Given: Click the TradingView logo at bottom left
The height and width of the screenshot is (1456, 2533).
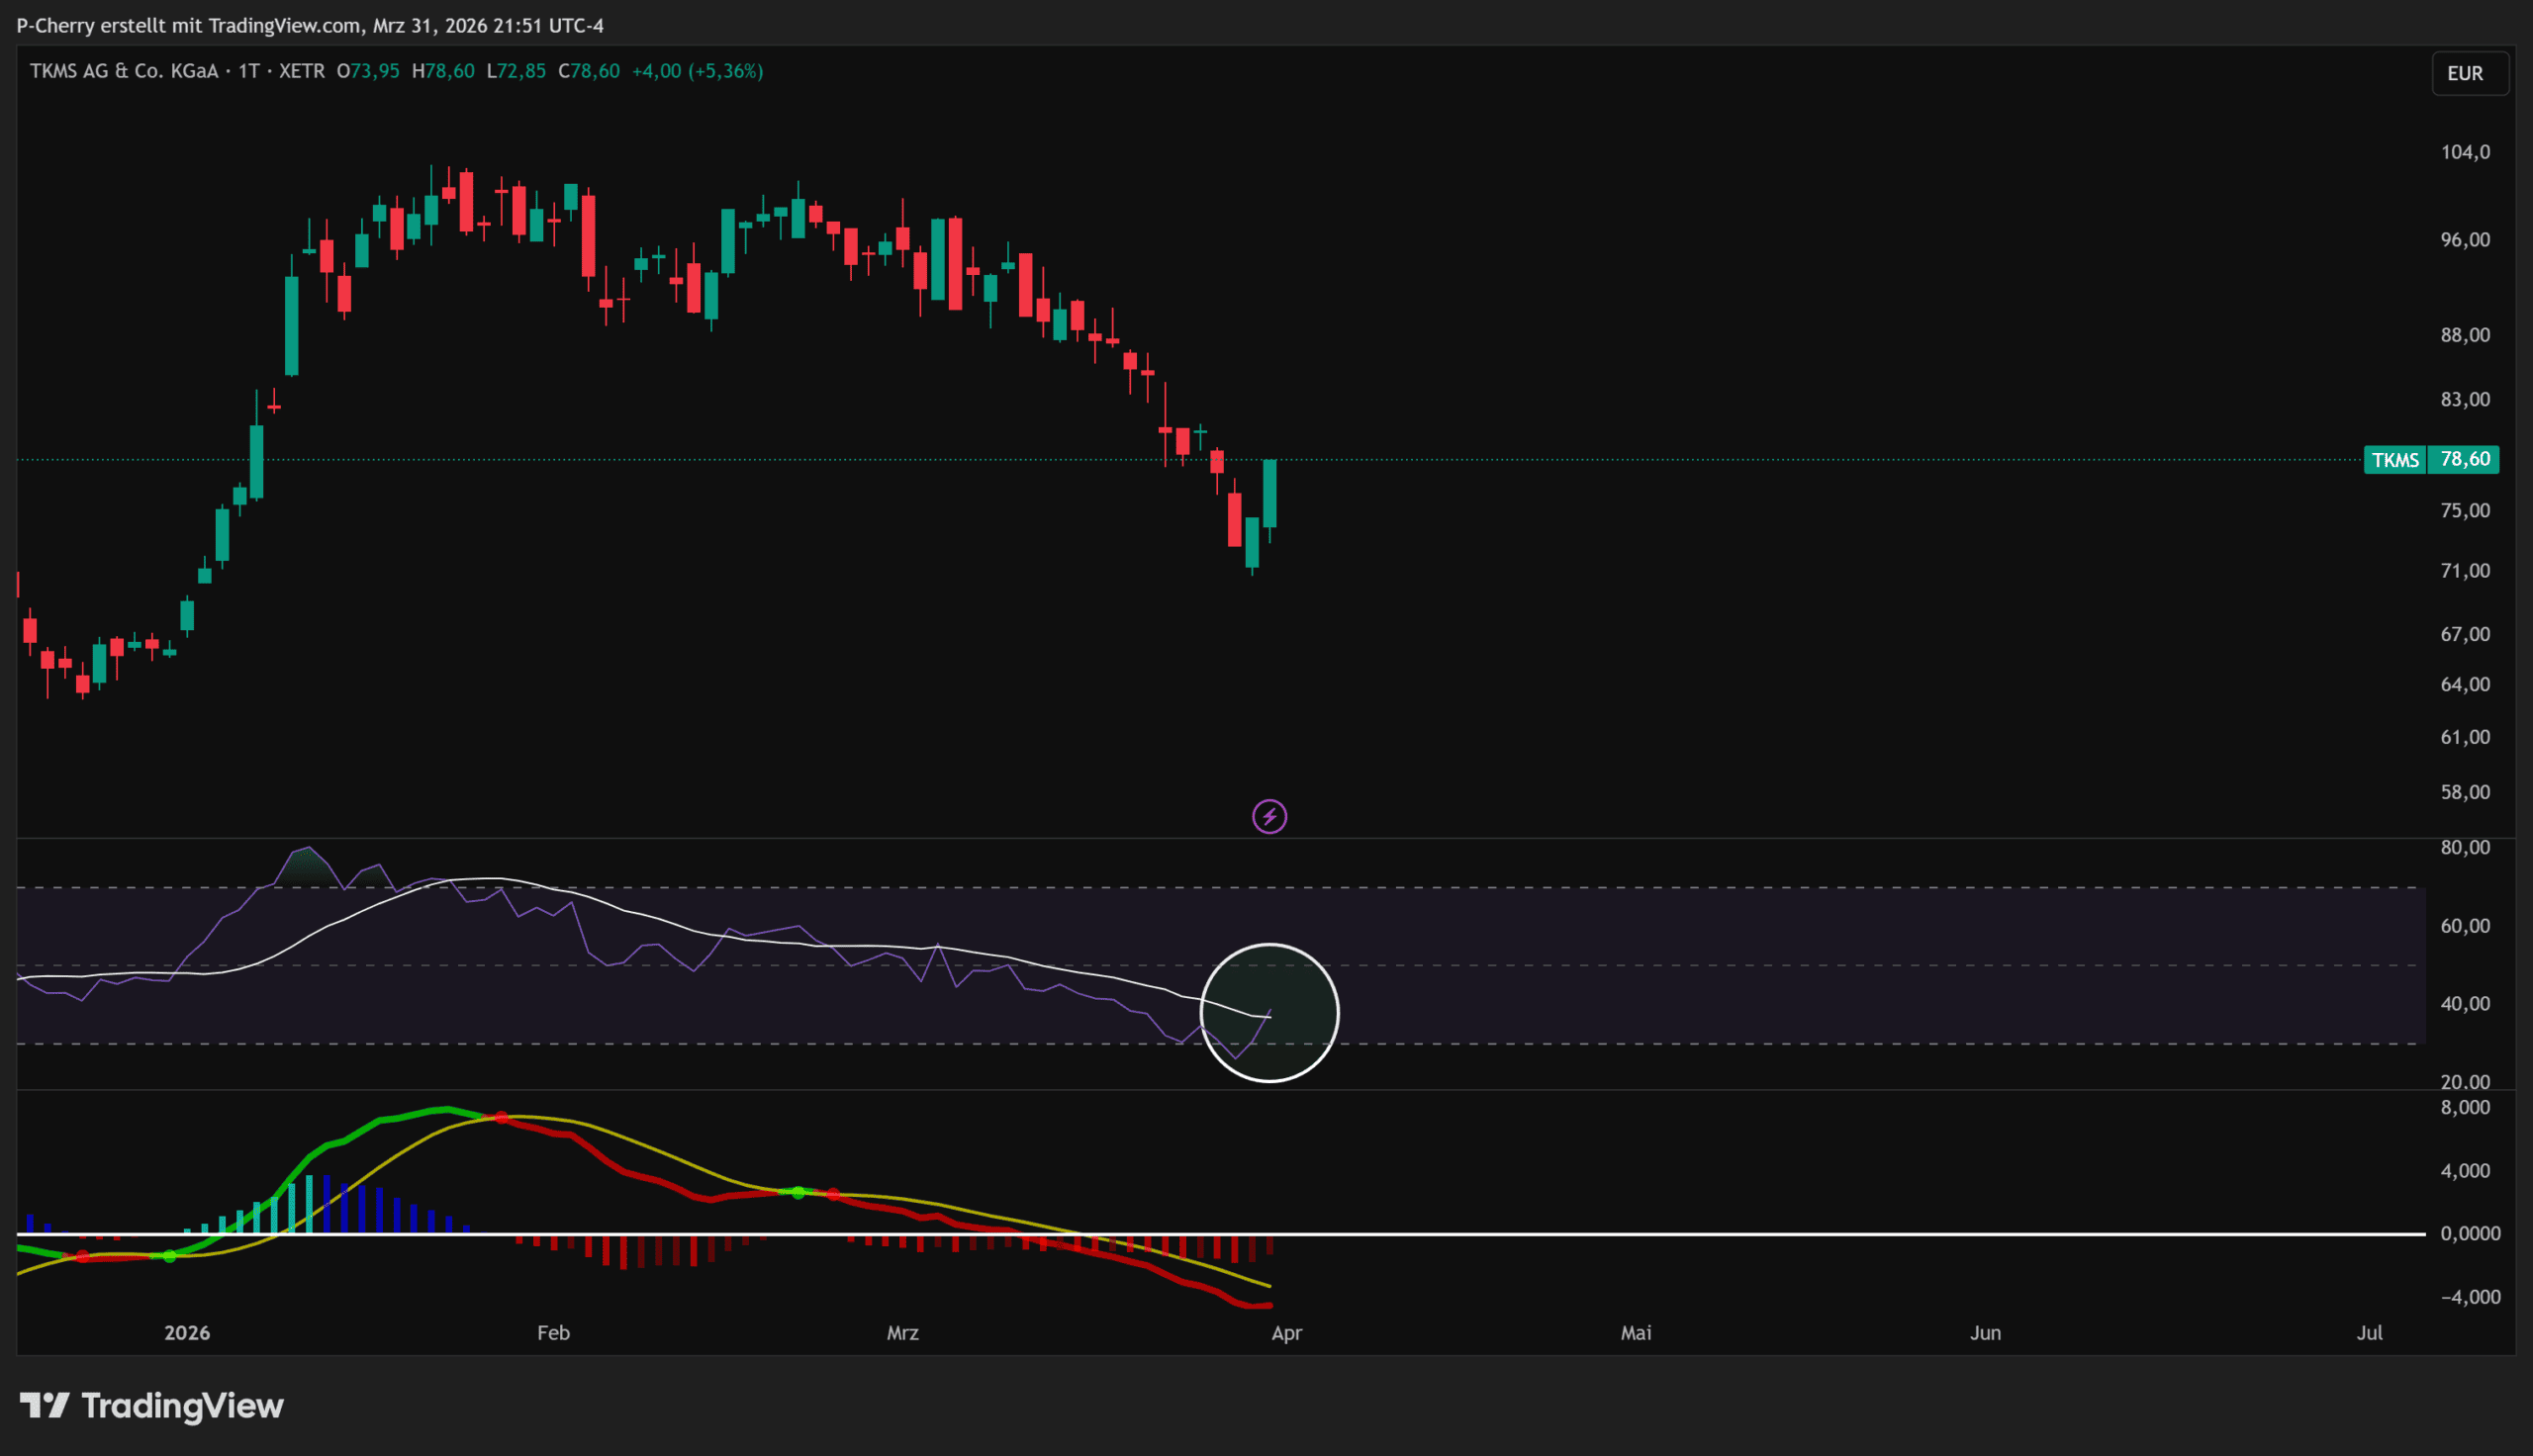Looking at the screenshot, I should pyautogui.click(x=152, y=1405).
